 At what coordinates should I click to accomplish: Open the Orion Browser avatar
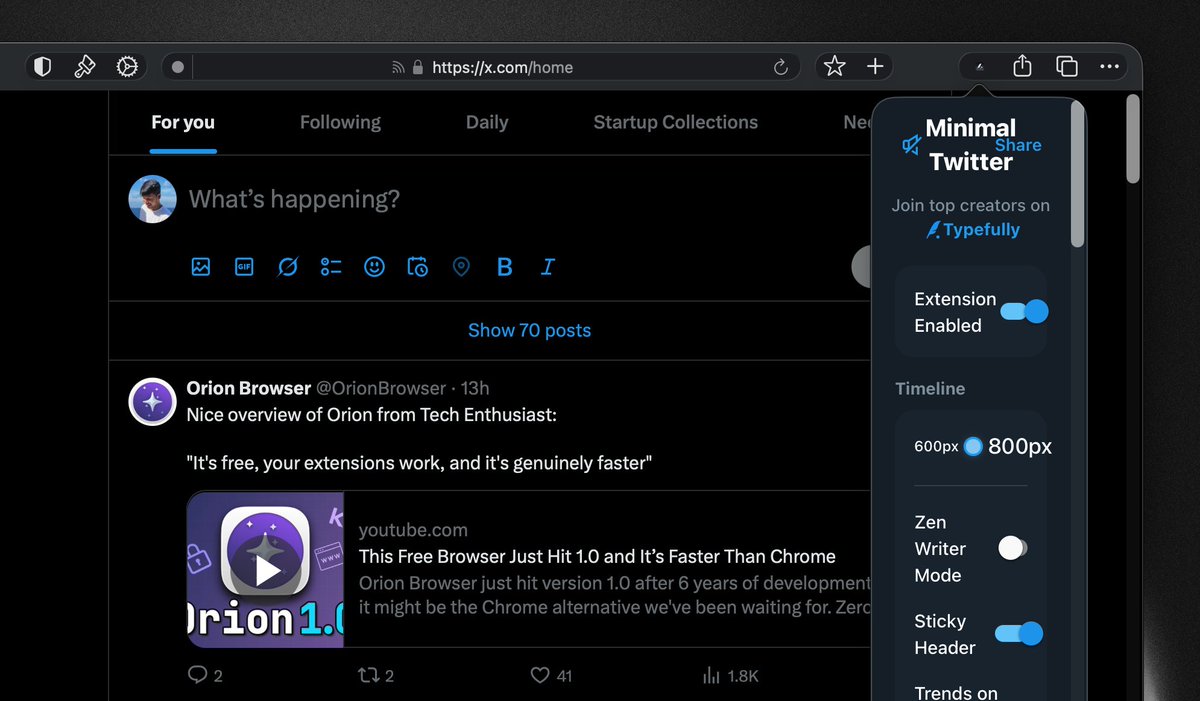click(x=154, y=402)
